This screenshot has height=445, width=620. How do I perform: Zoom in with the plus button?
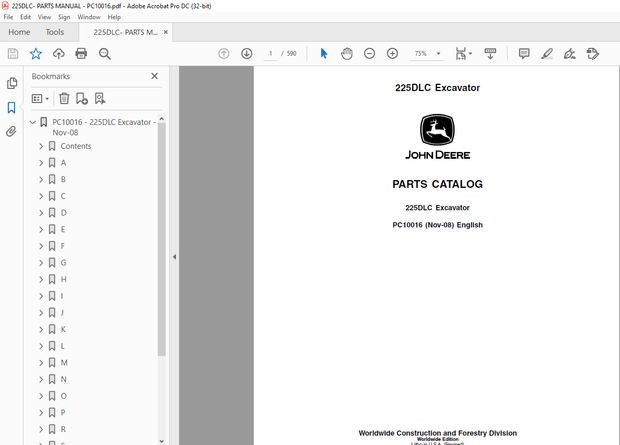pos(392,53)
